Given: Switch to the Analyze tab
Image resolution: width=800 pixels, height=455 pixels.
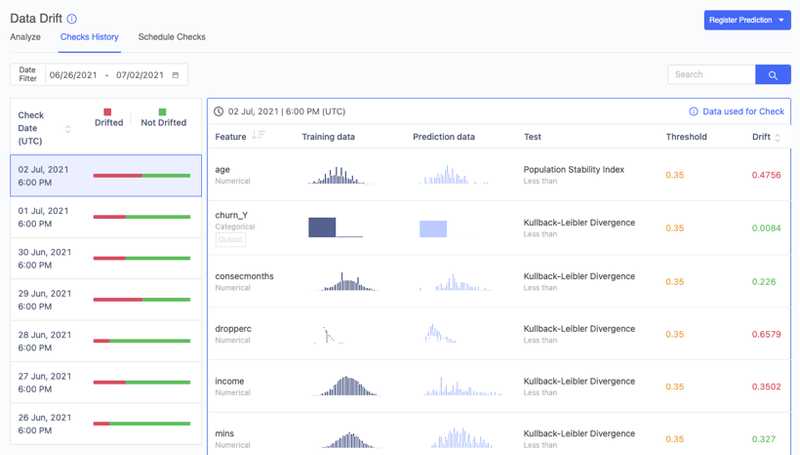Looking at the screenshot, I should [25, 37].
